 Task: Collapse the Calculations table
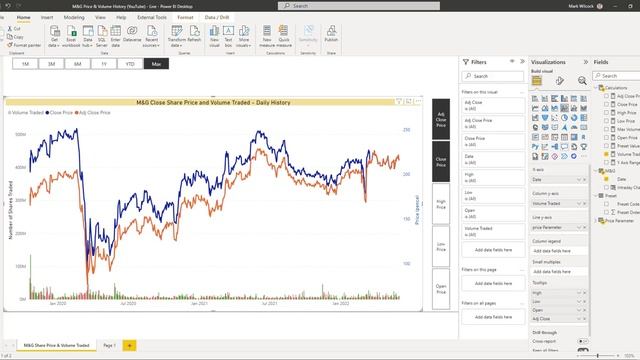(596, 88)
